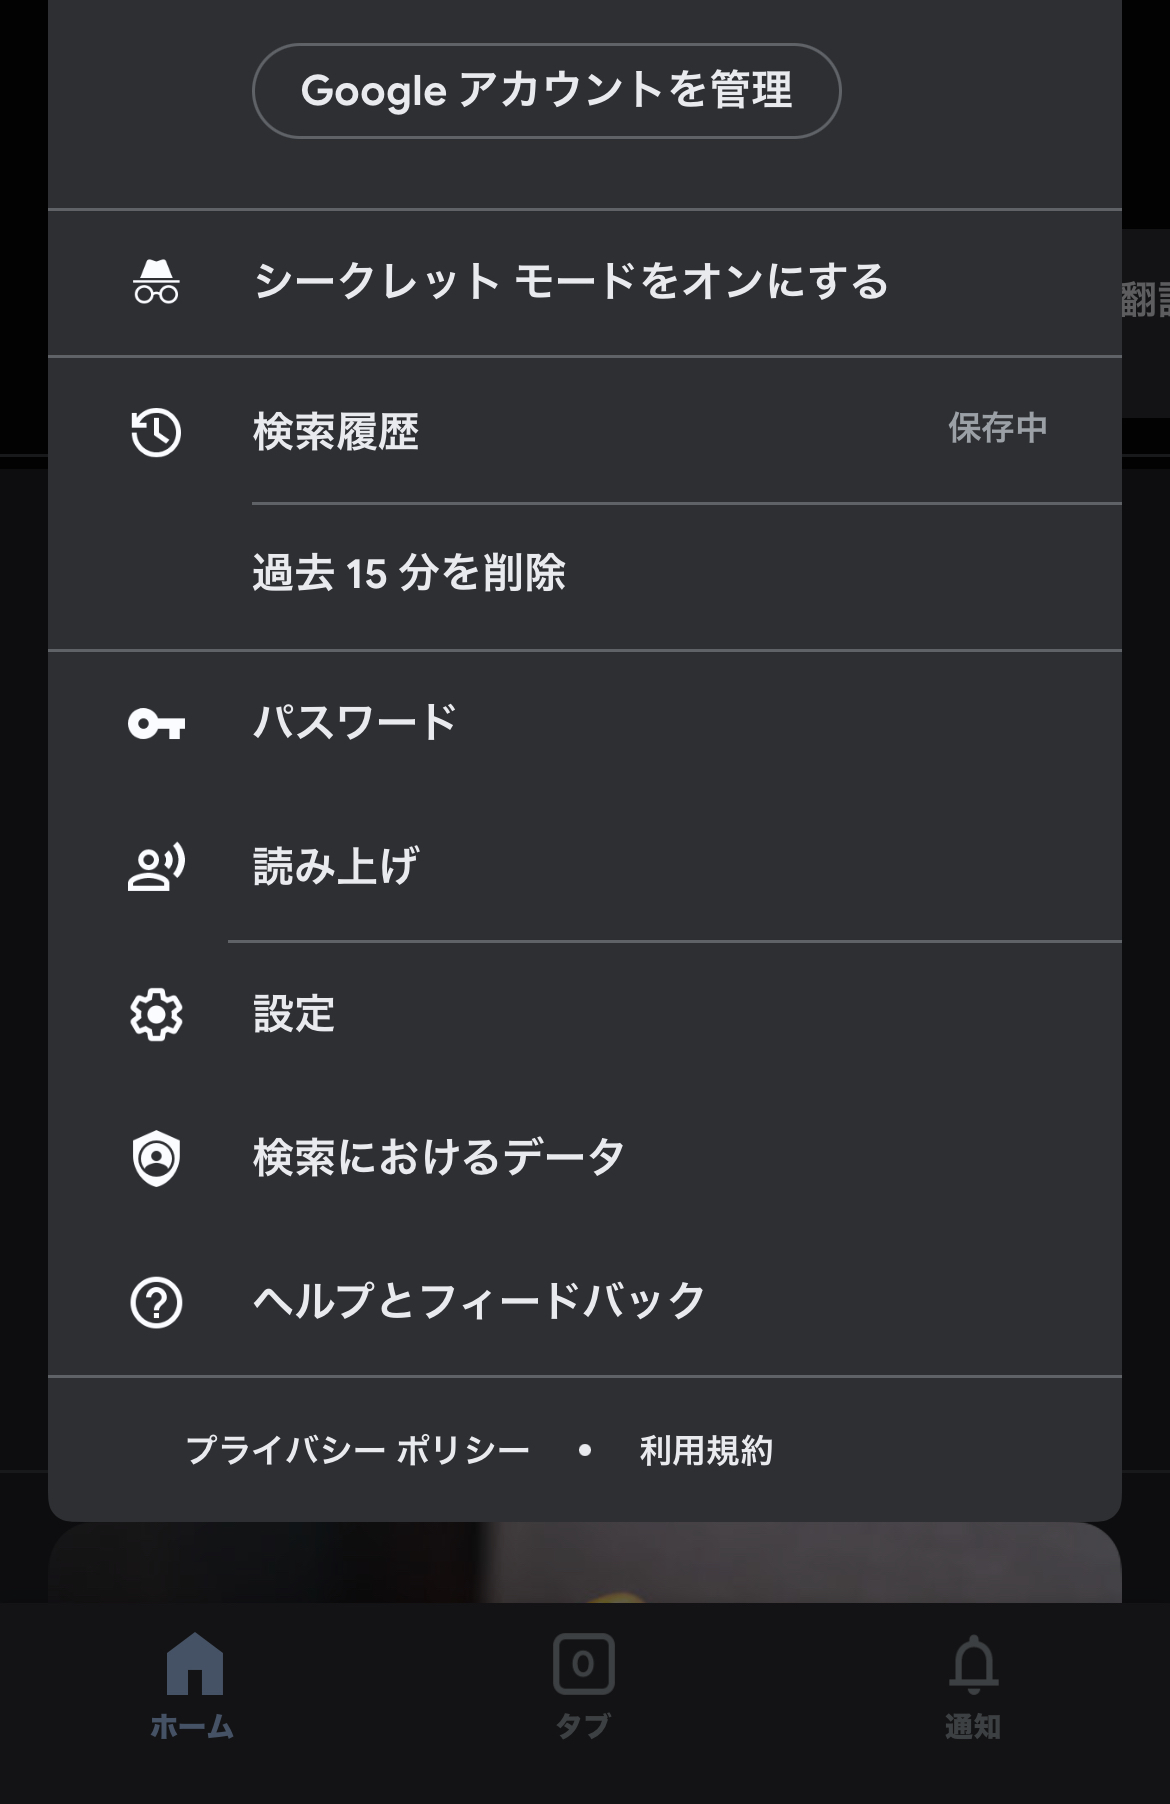Open 検索履歴 menu entry
The width and height of the screenshot is (1170, 1804).
pyautogui.click(x=336, y=433)
